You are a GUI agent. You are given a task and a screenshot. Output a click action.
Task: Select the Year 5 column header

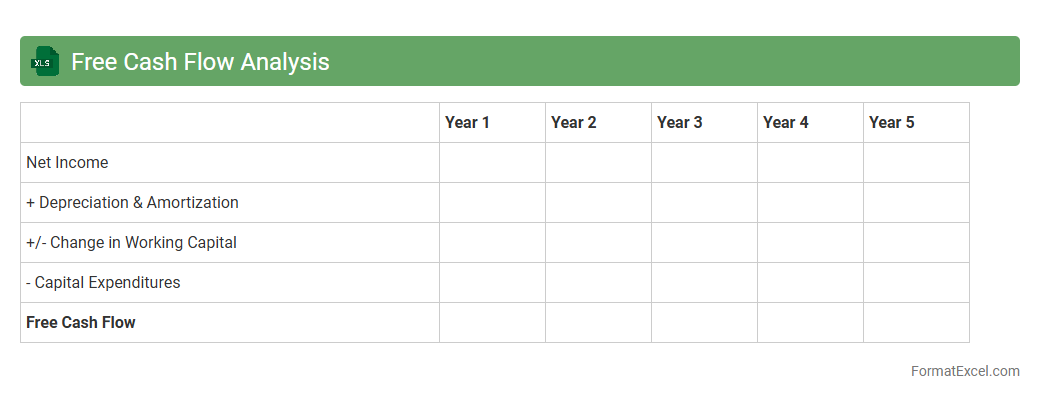point(891,122)
